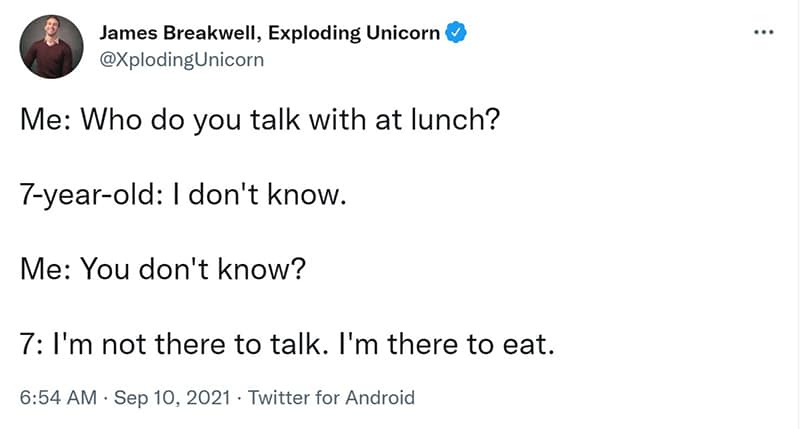Open the @XplodingUnicorn handle link
This screenshot has height=429, width=800.
click(182, 60)
